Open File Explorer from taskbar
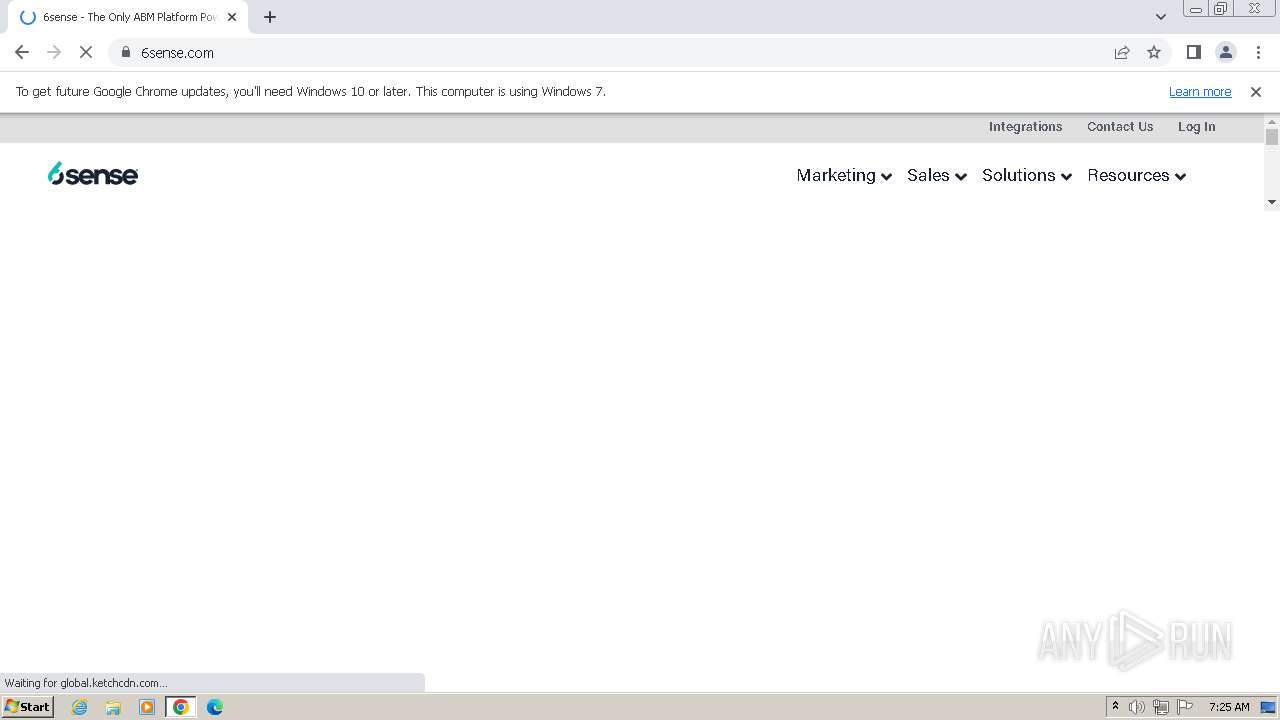 (x=113, y=707)
